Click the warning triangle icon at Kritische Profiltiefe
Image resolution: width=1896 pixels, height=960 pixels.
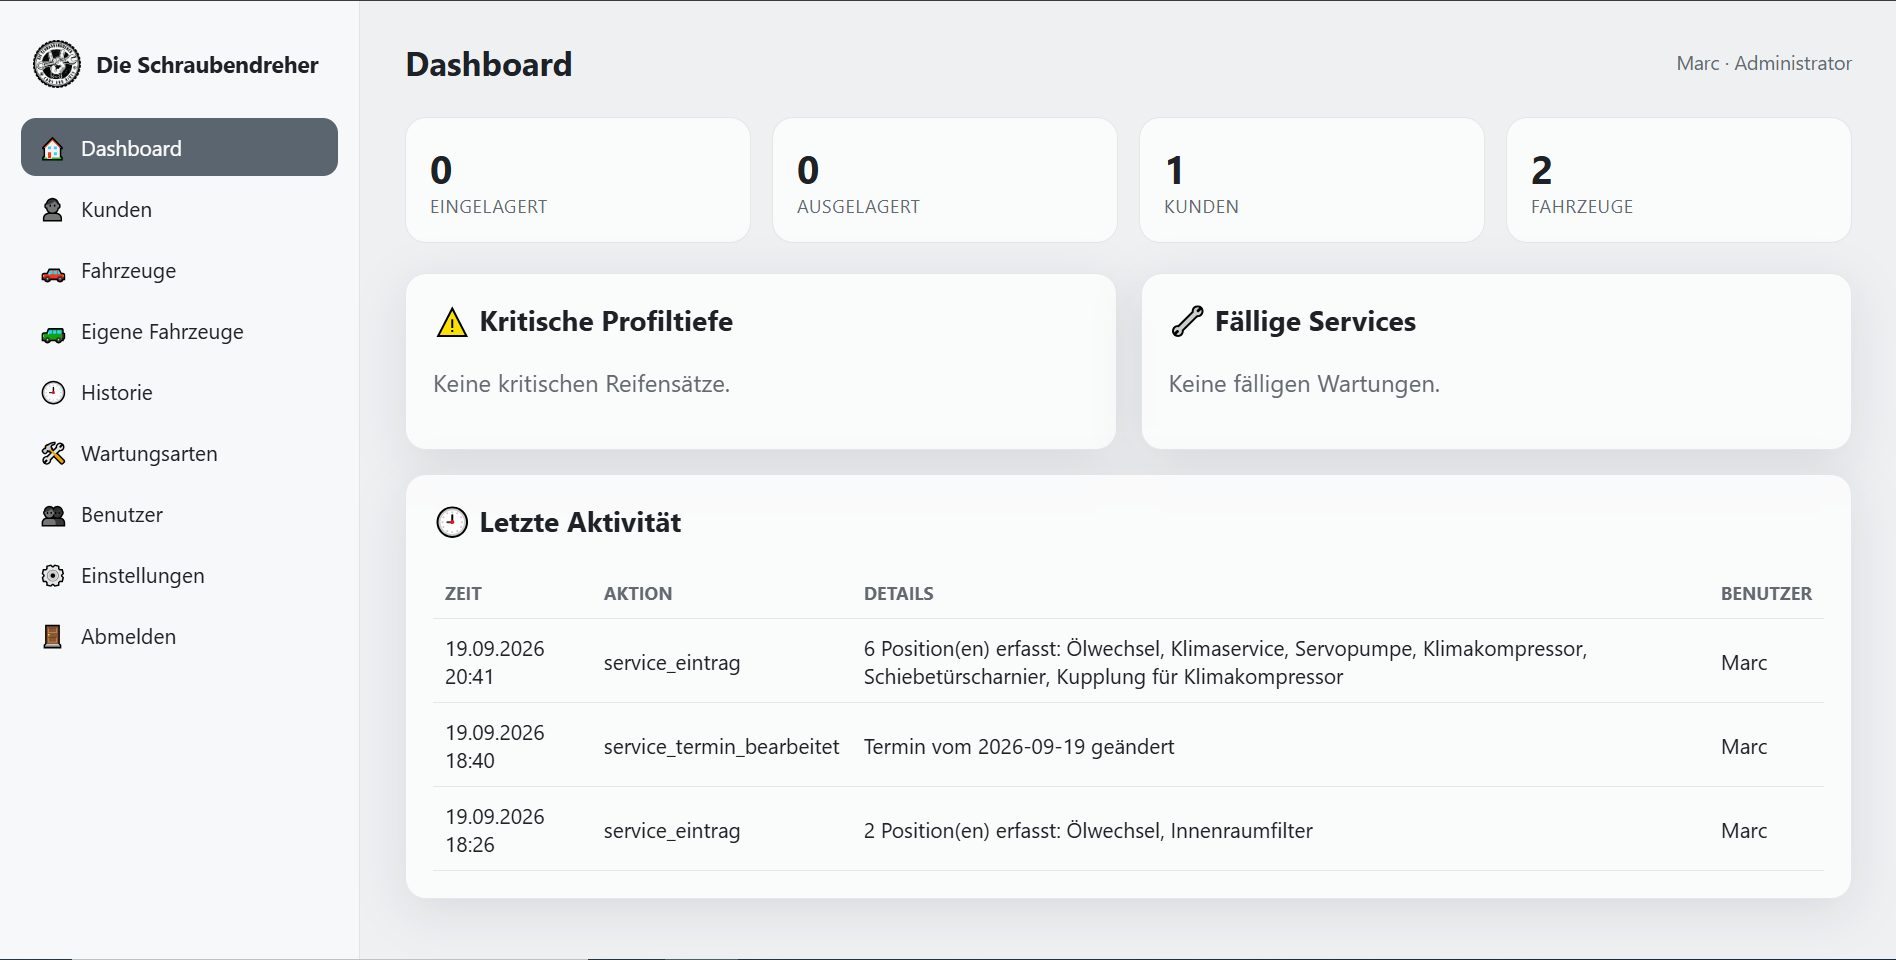coord(452,322)
